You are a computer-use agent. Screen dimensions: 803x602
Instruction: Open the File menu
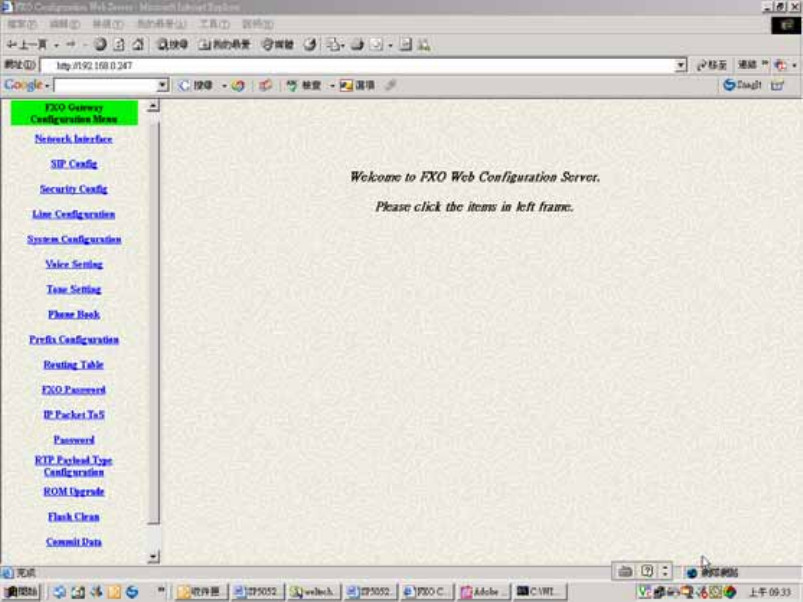coord(22,24)
